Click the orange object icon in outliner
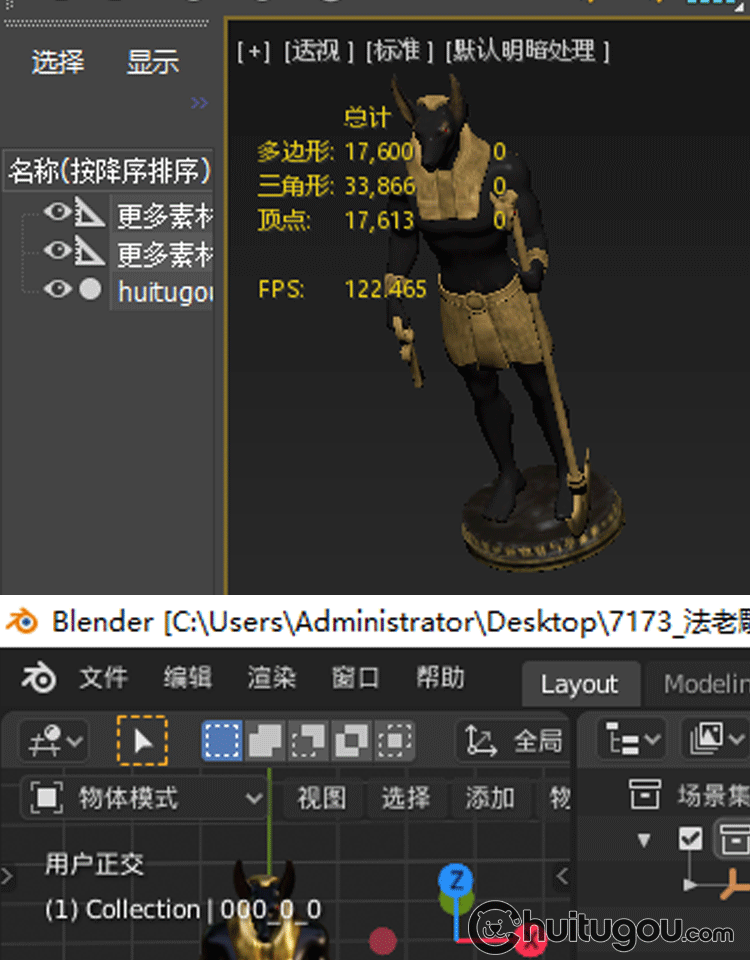The image size is (750, 960). [735, 885]
